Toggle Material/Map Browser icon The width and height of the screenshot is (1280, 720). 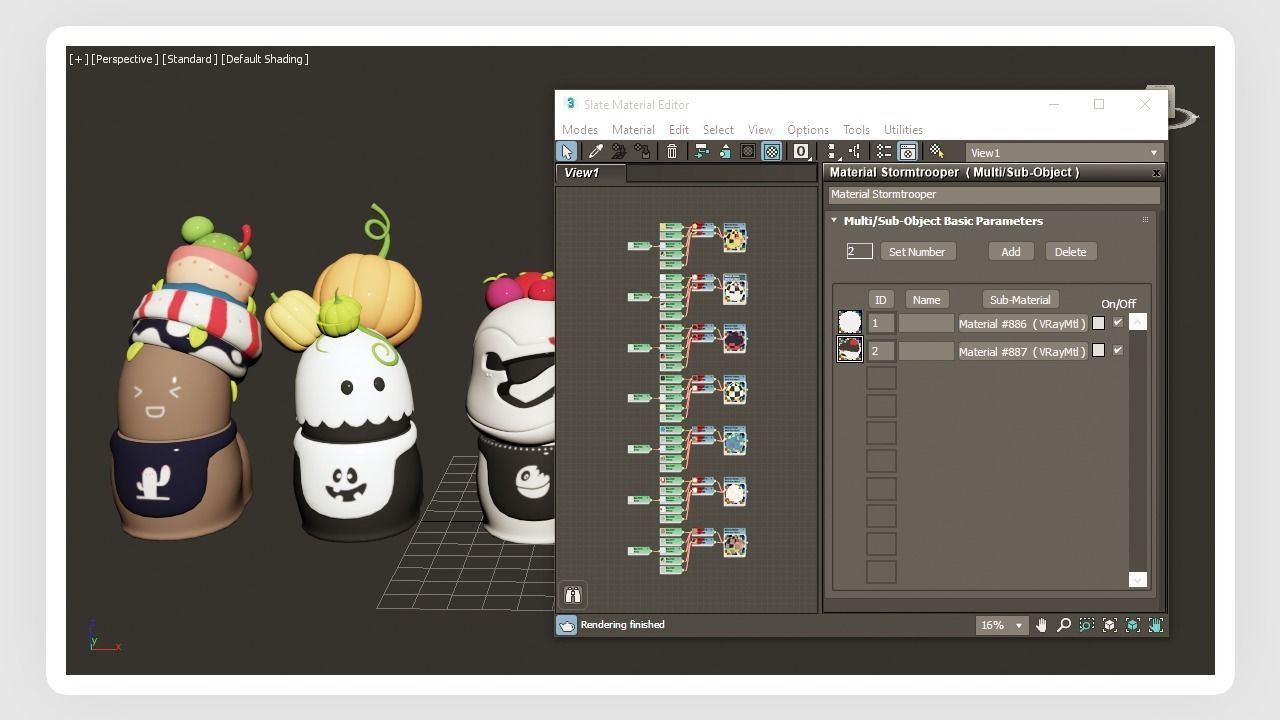click(x=884, y=152)
